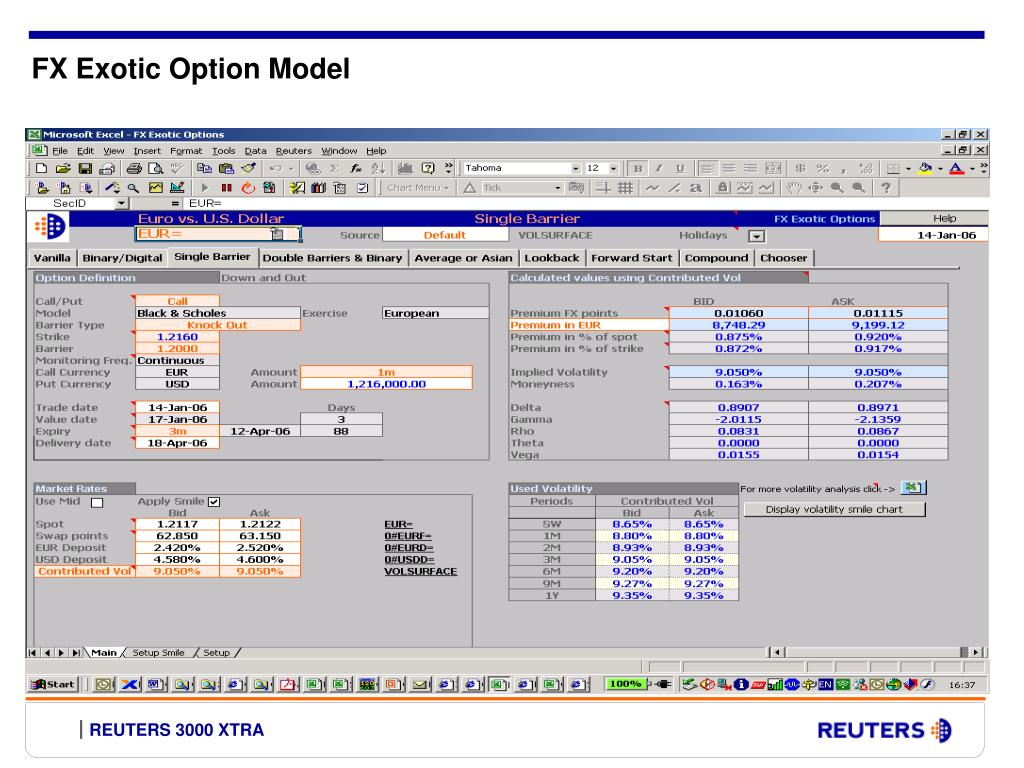Click the Merge and Center icon
The width and height of the screenshot is (1024, 768).
[773, 168]
